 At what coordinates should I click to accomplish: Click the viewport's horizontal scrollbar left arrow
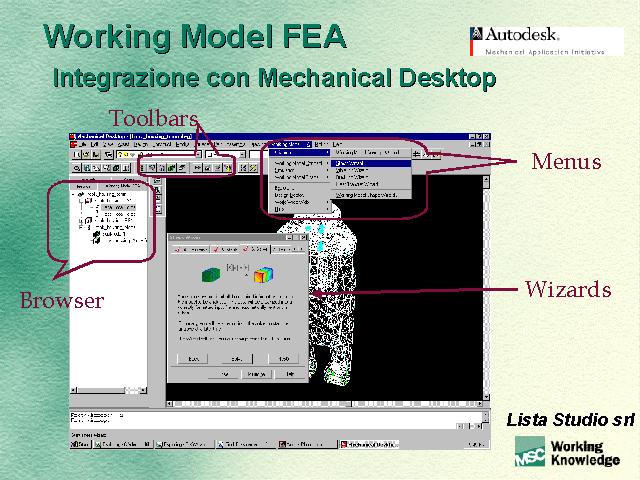coord(169,404)
